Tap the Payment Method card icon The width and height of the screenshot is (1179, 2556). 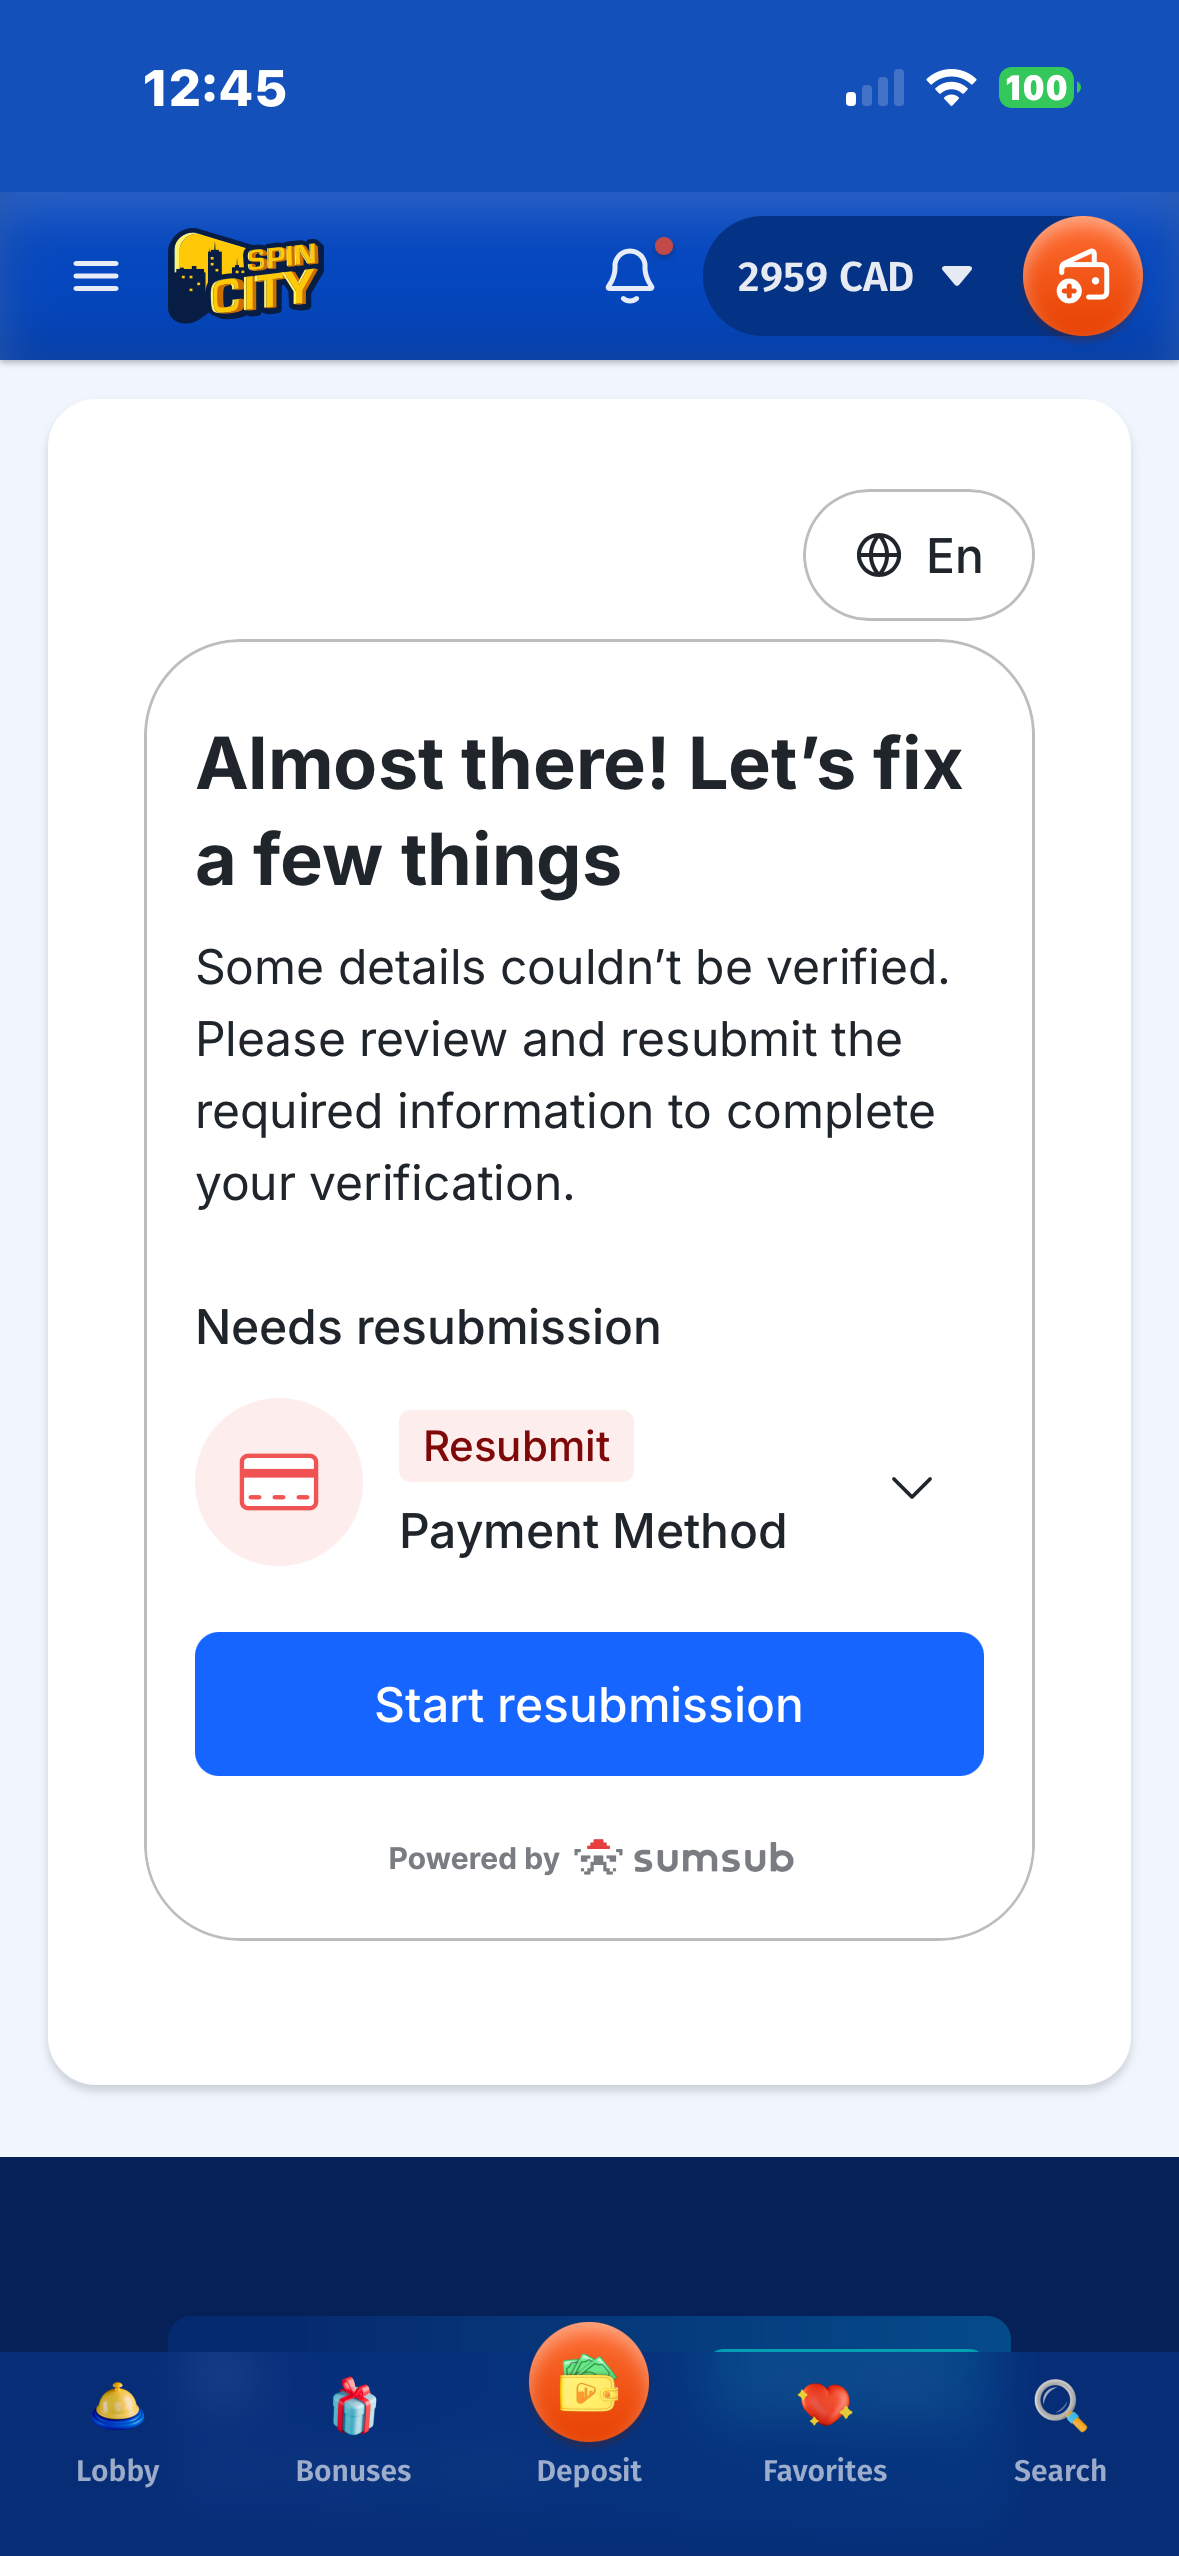tap(279, 1481)
